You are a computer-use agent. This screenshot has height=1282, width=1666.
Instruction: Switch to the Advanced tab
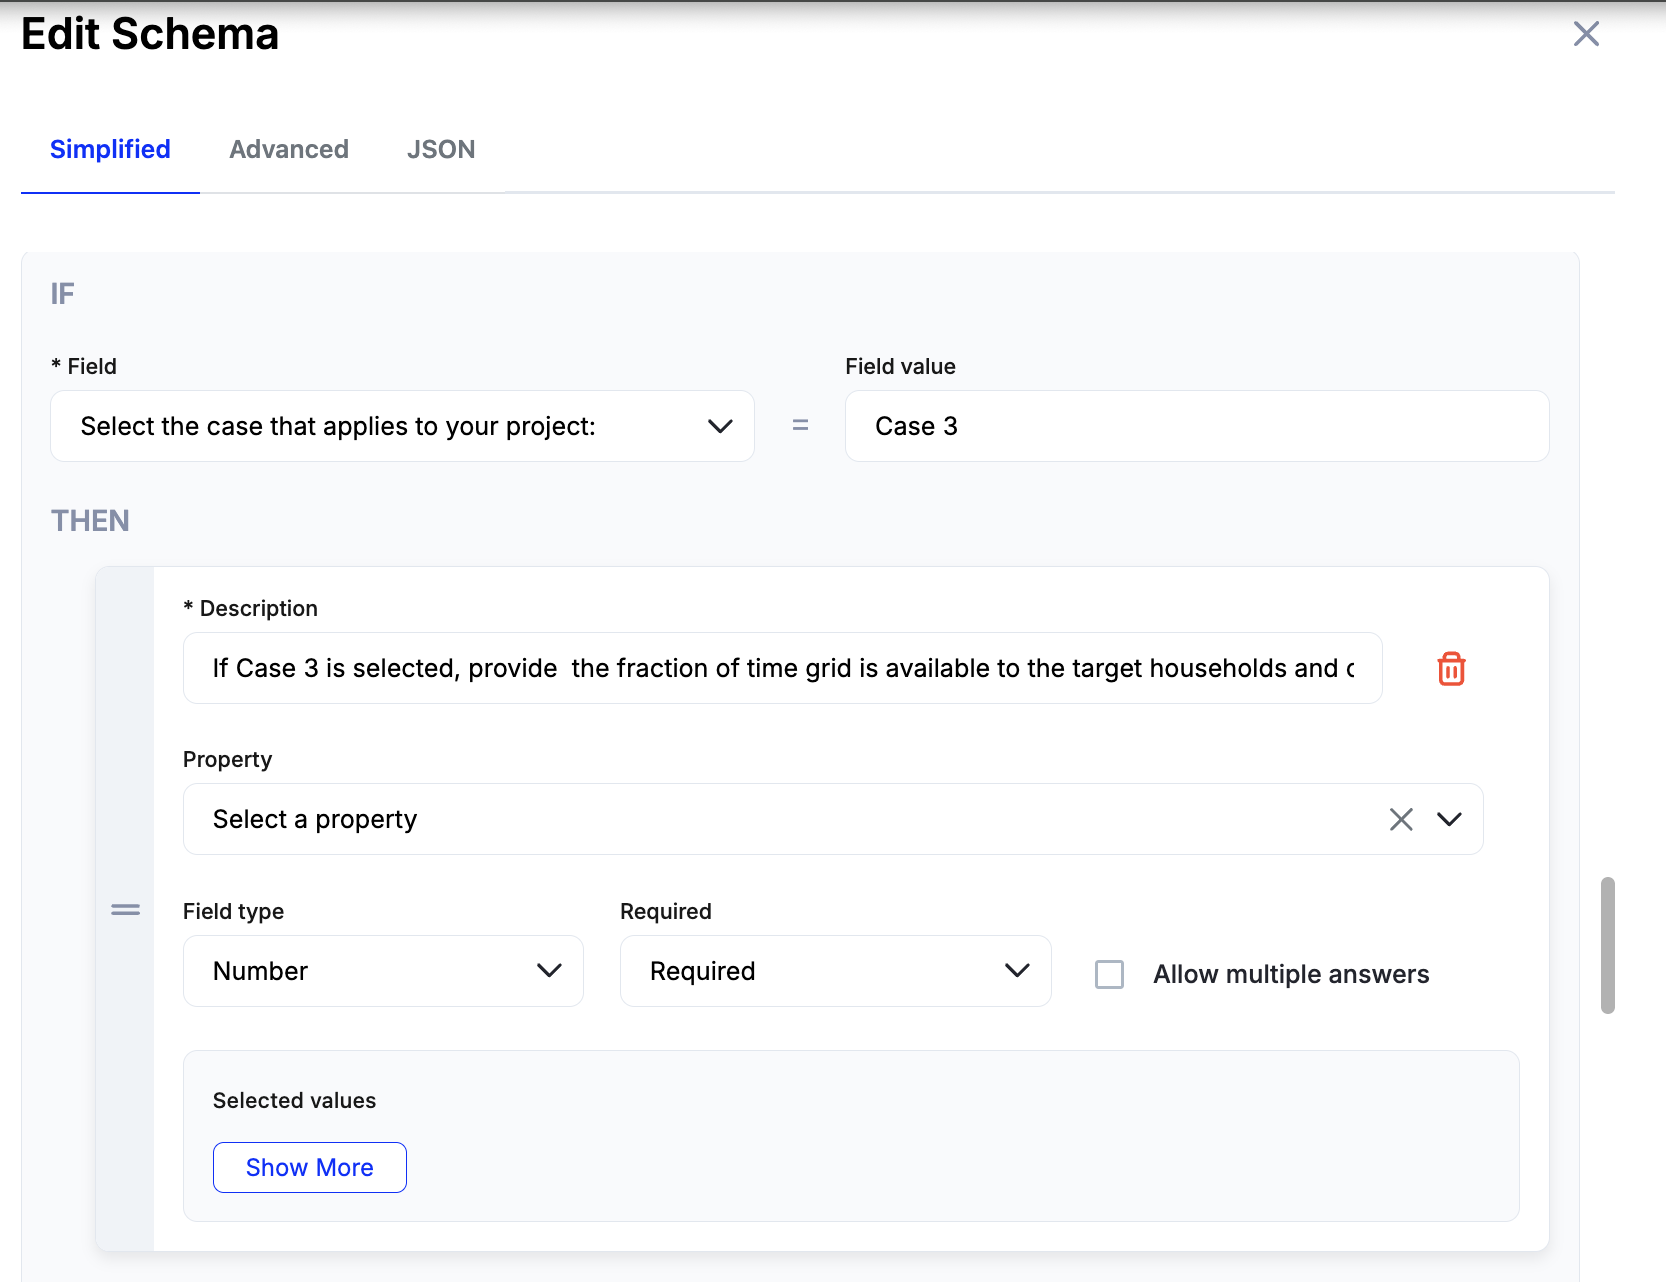click(289, 150)
